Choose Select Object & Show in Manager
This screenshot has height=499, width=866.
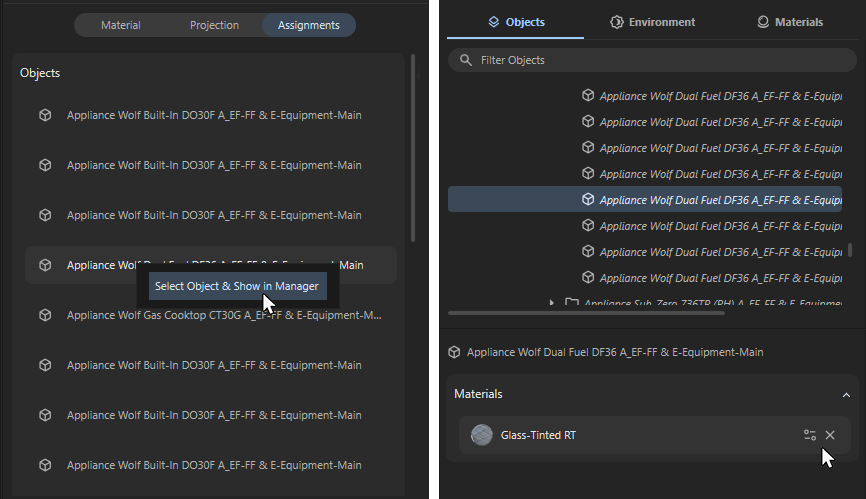[x=237, y=286]
